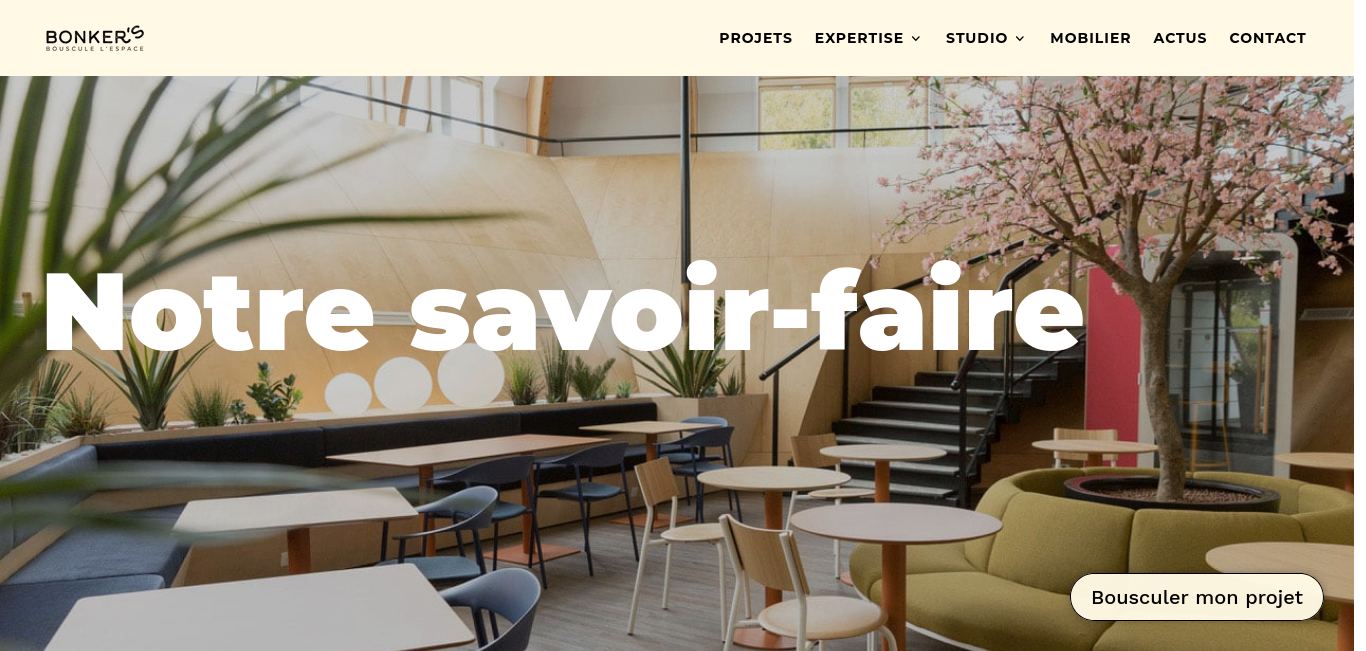The height and width of the screenshot is (651, 1366).
Task: Expand the chevron next to EXPERTISE
Action: tap(915, 39)
